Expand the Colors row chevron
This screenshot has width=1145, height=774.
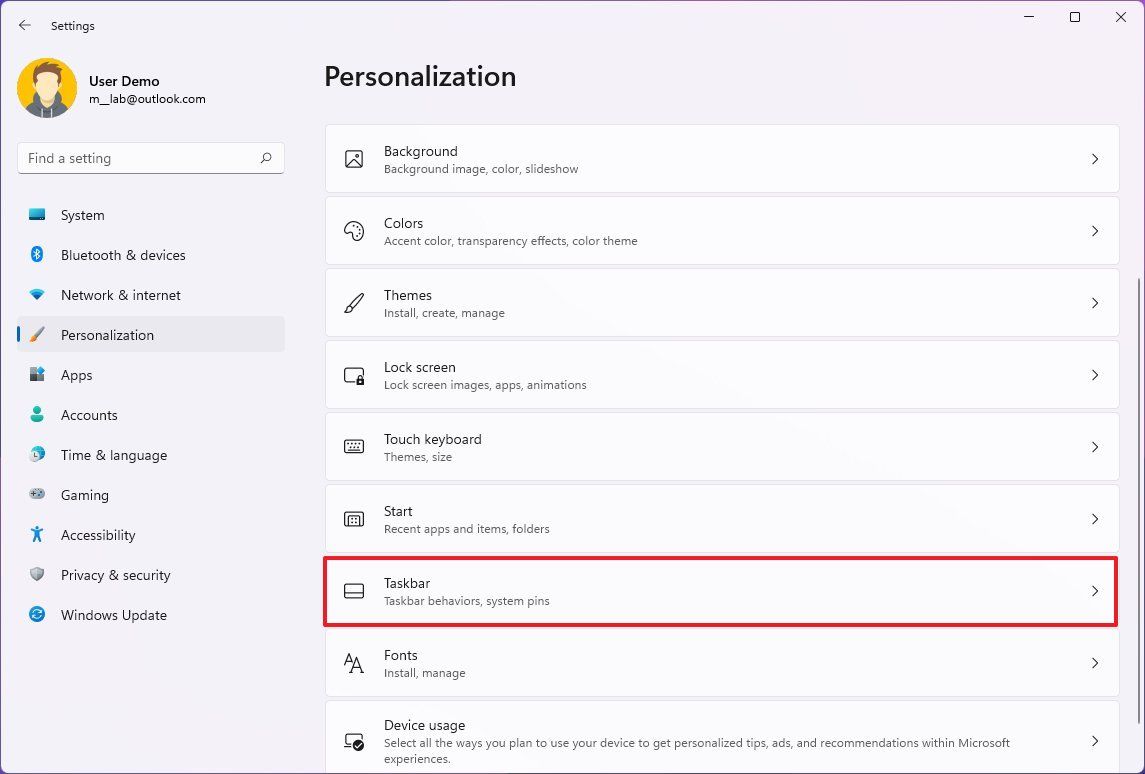click(x=1094, y=230)
